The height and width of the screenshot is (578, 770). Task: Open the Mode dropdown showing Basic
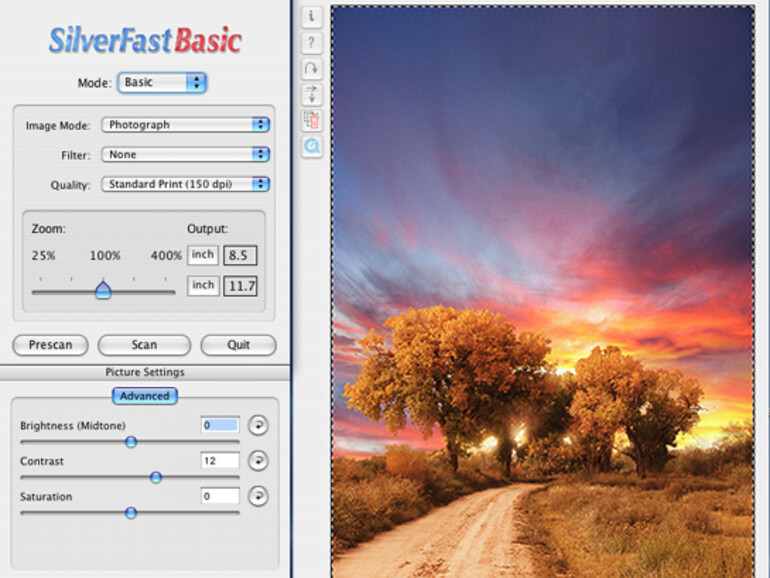(x=162, y=83)
